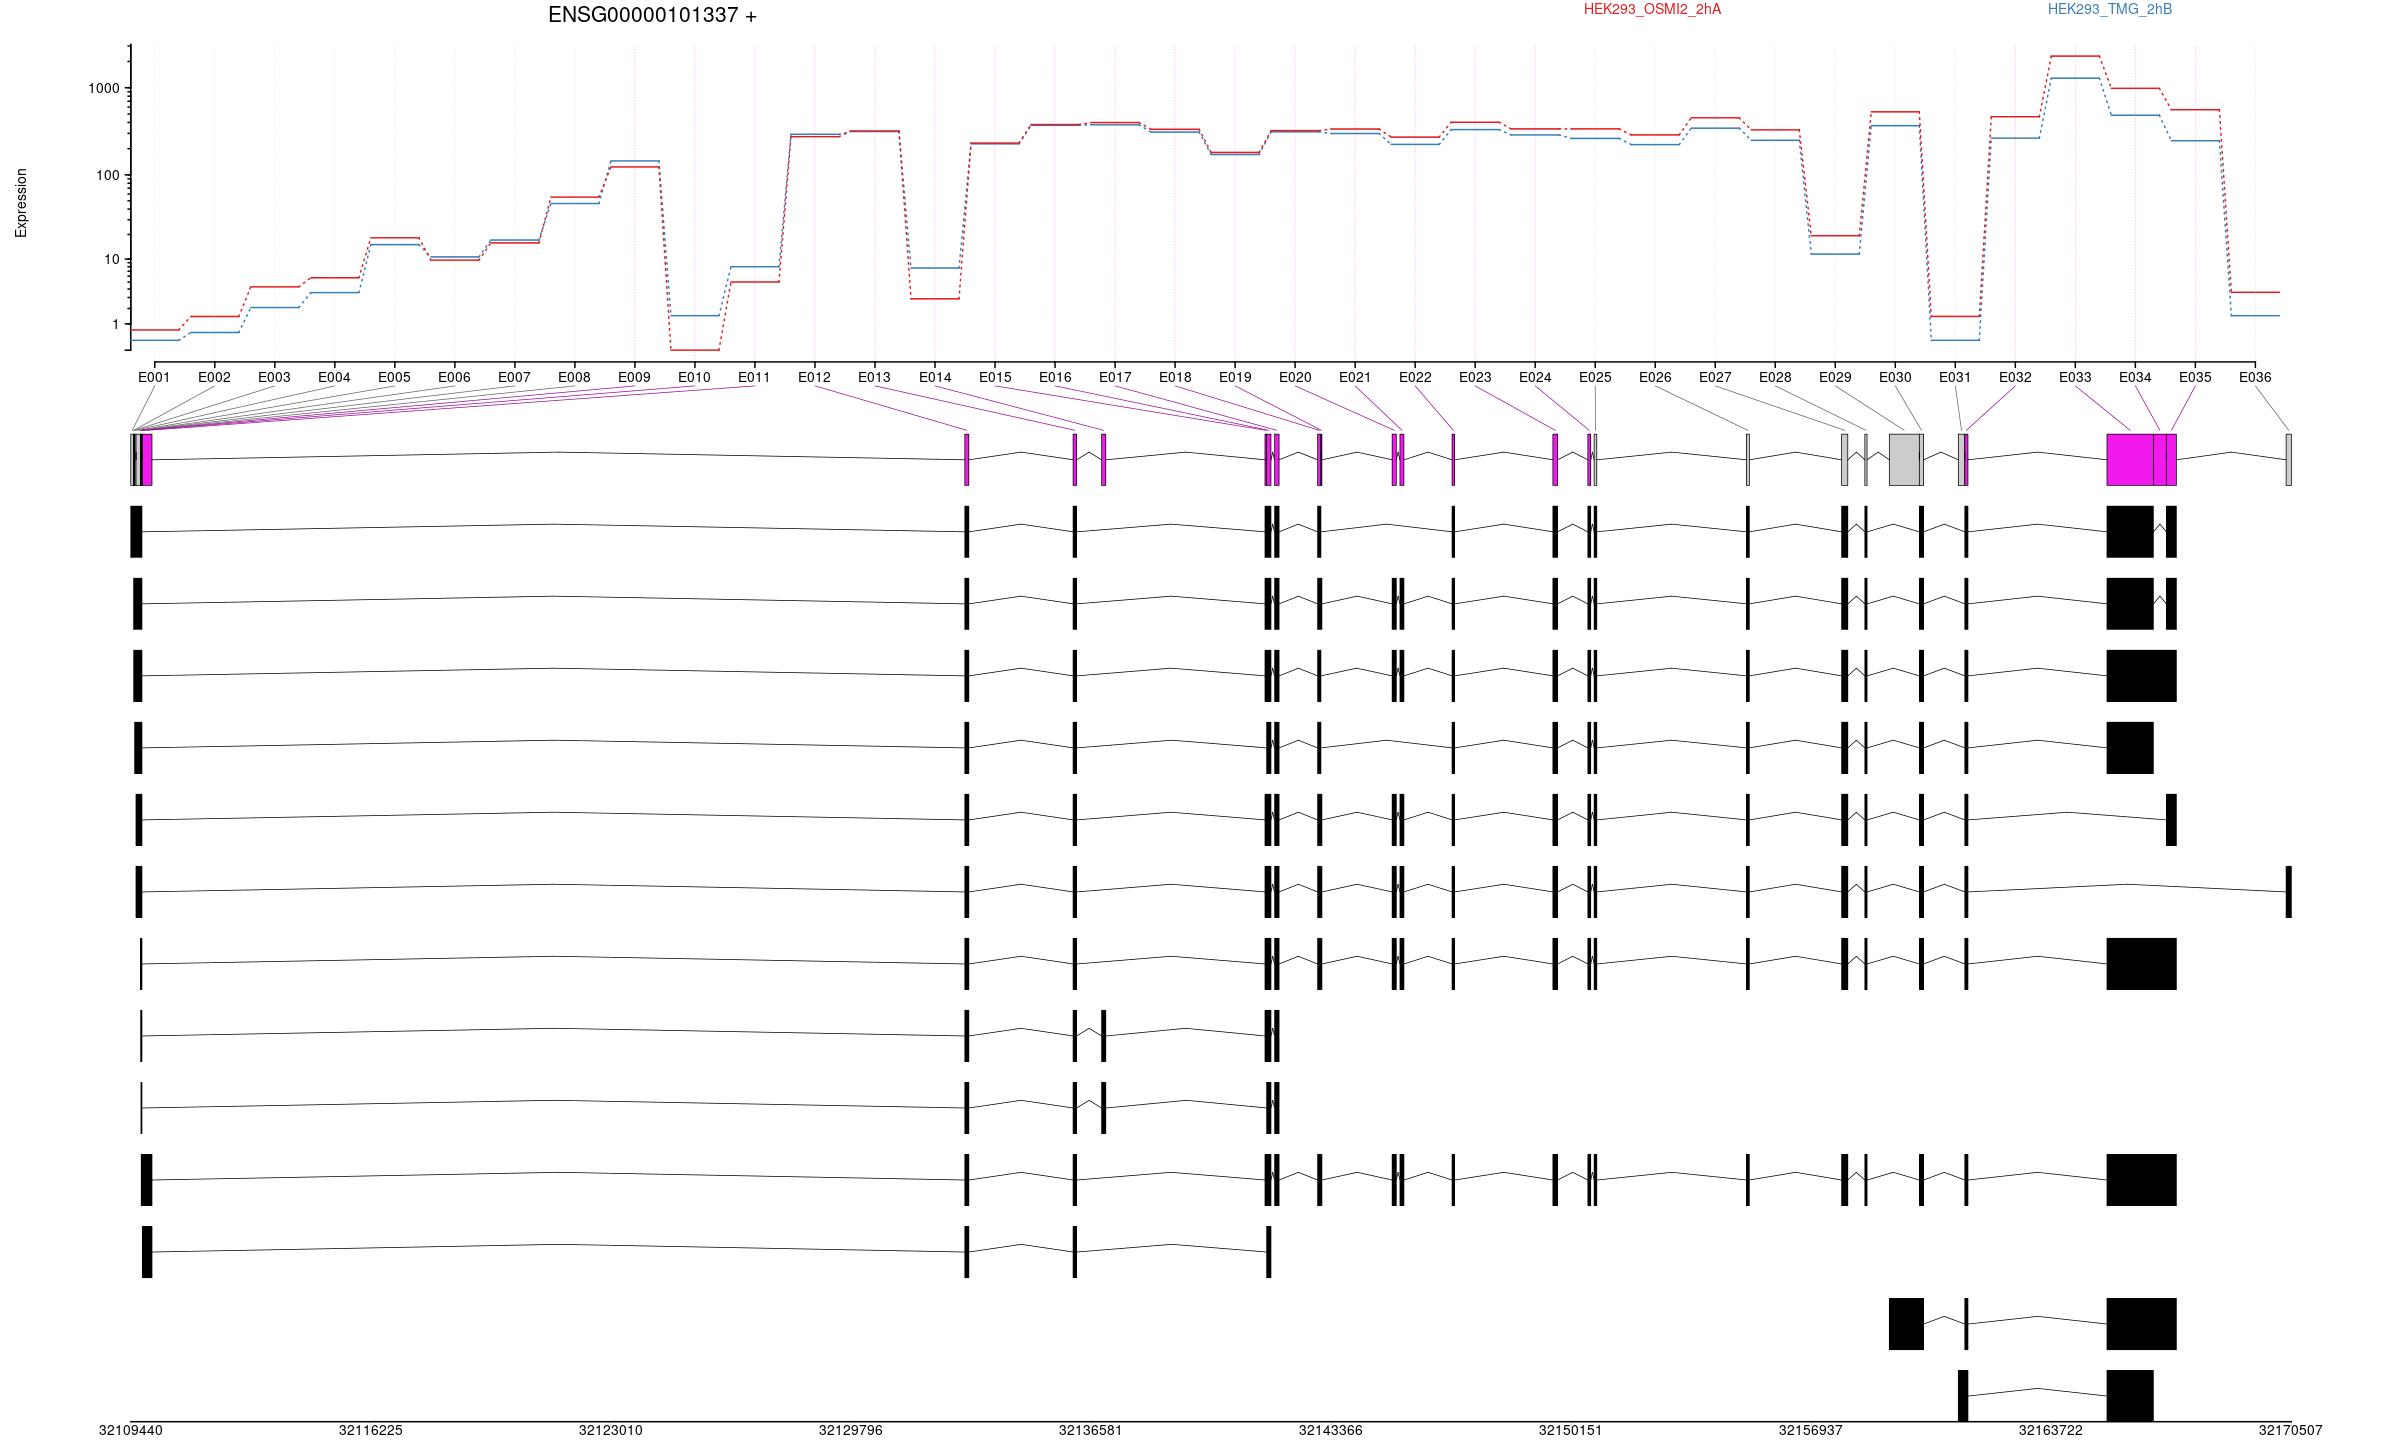Screen dimensions: 2400x1450
Task: Click exon label E024
Action: 1535,377
